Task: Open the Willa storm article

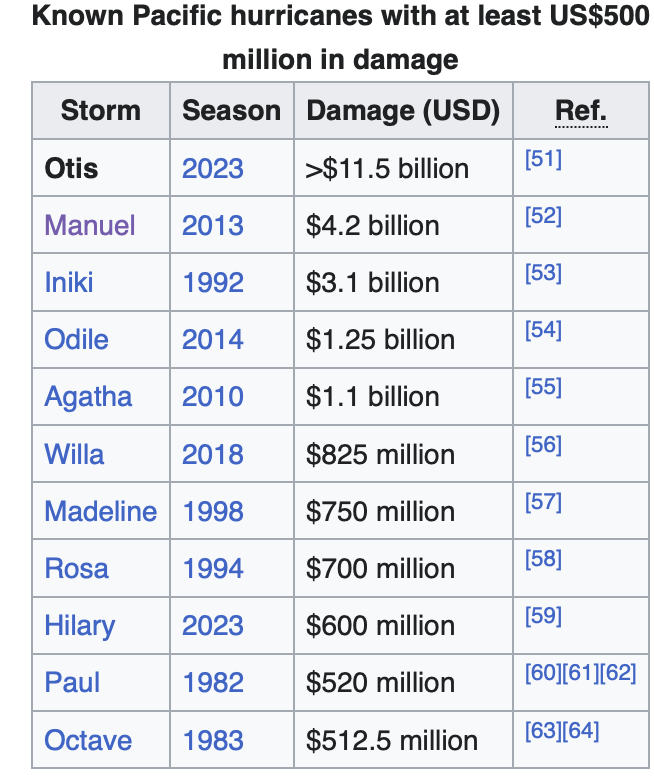Action: click(x=74, y=454)
